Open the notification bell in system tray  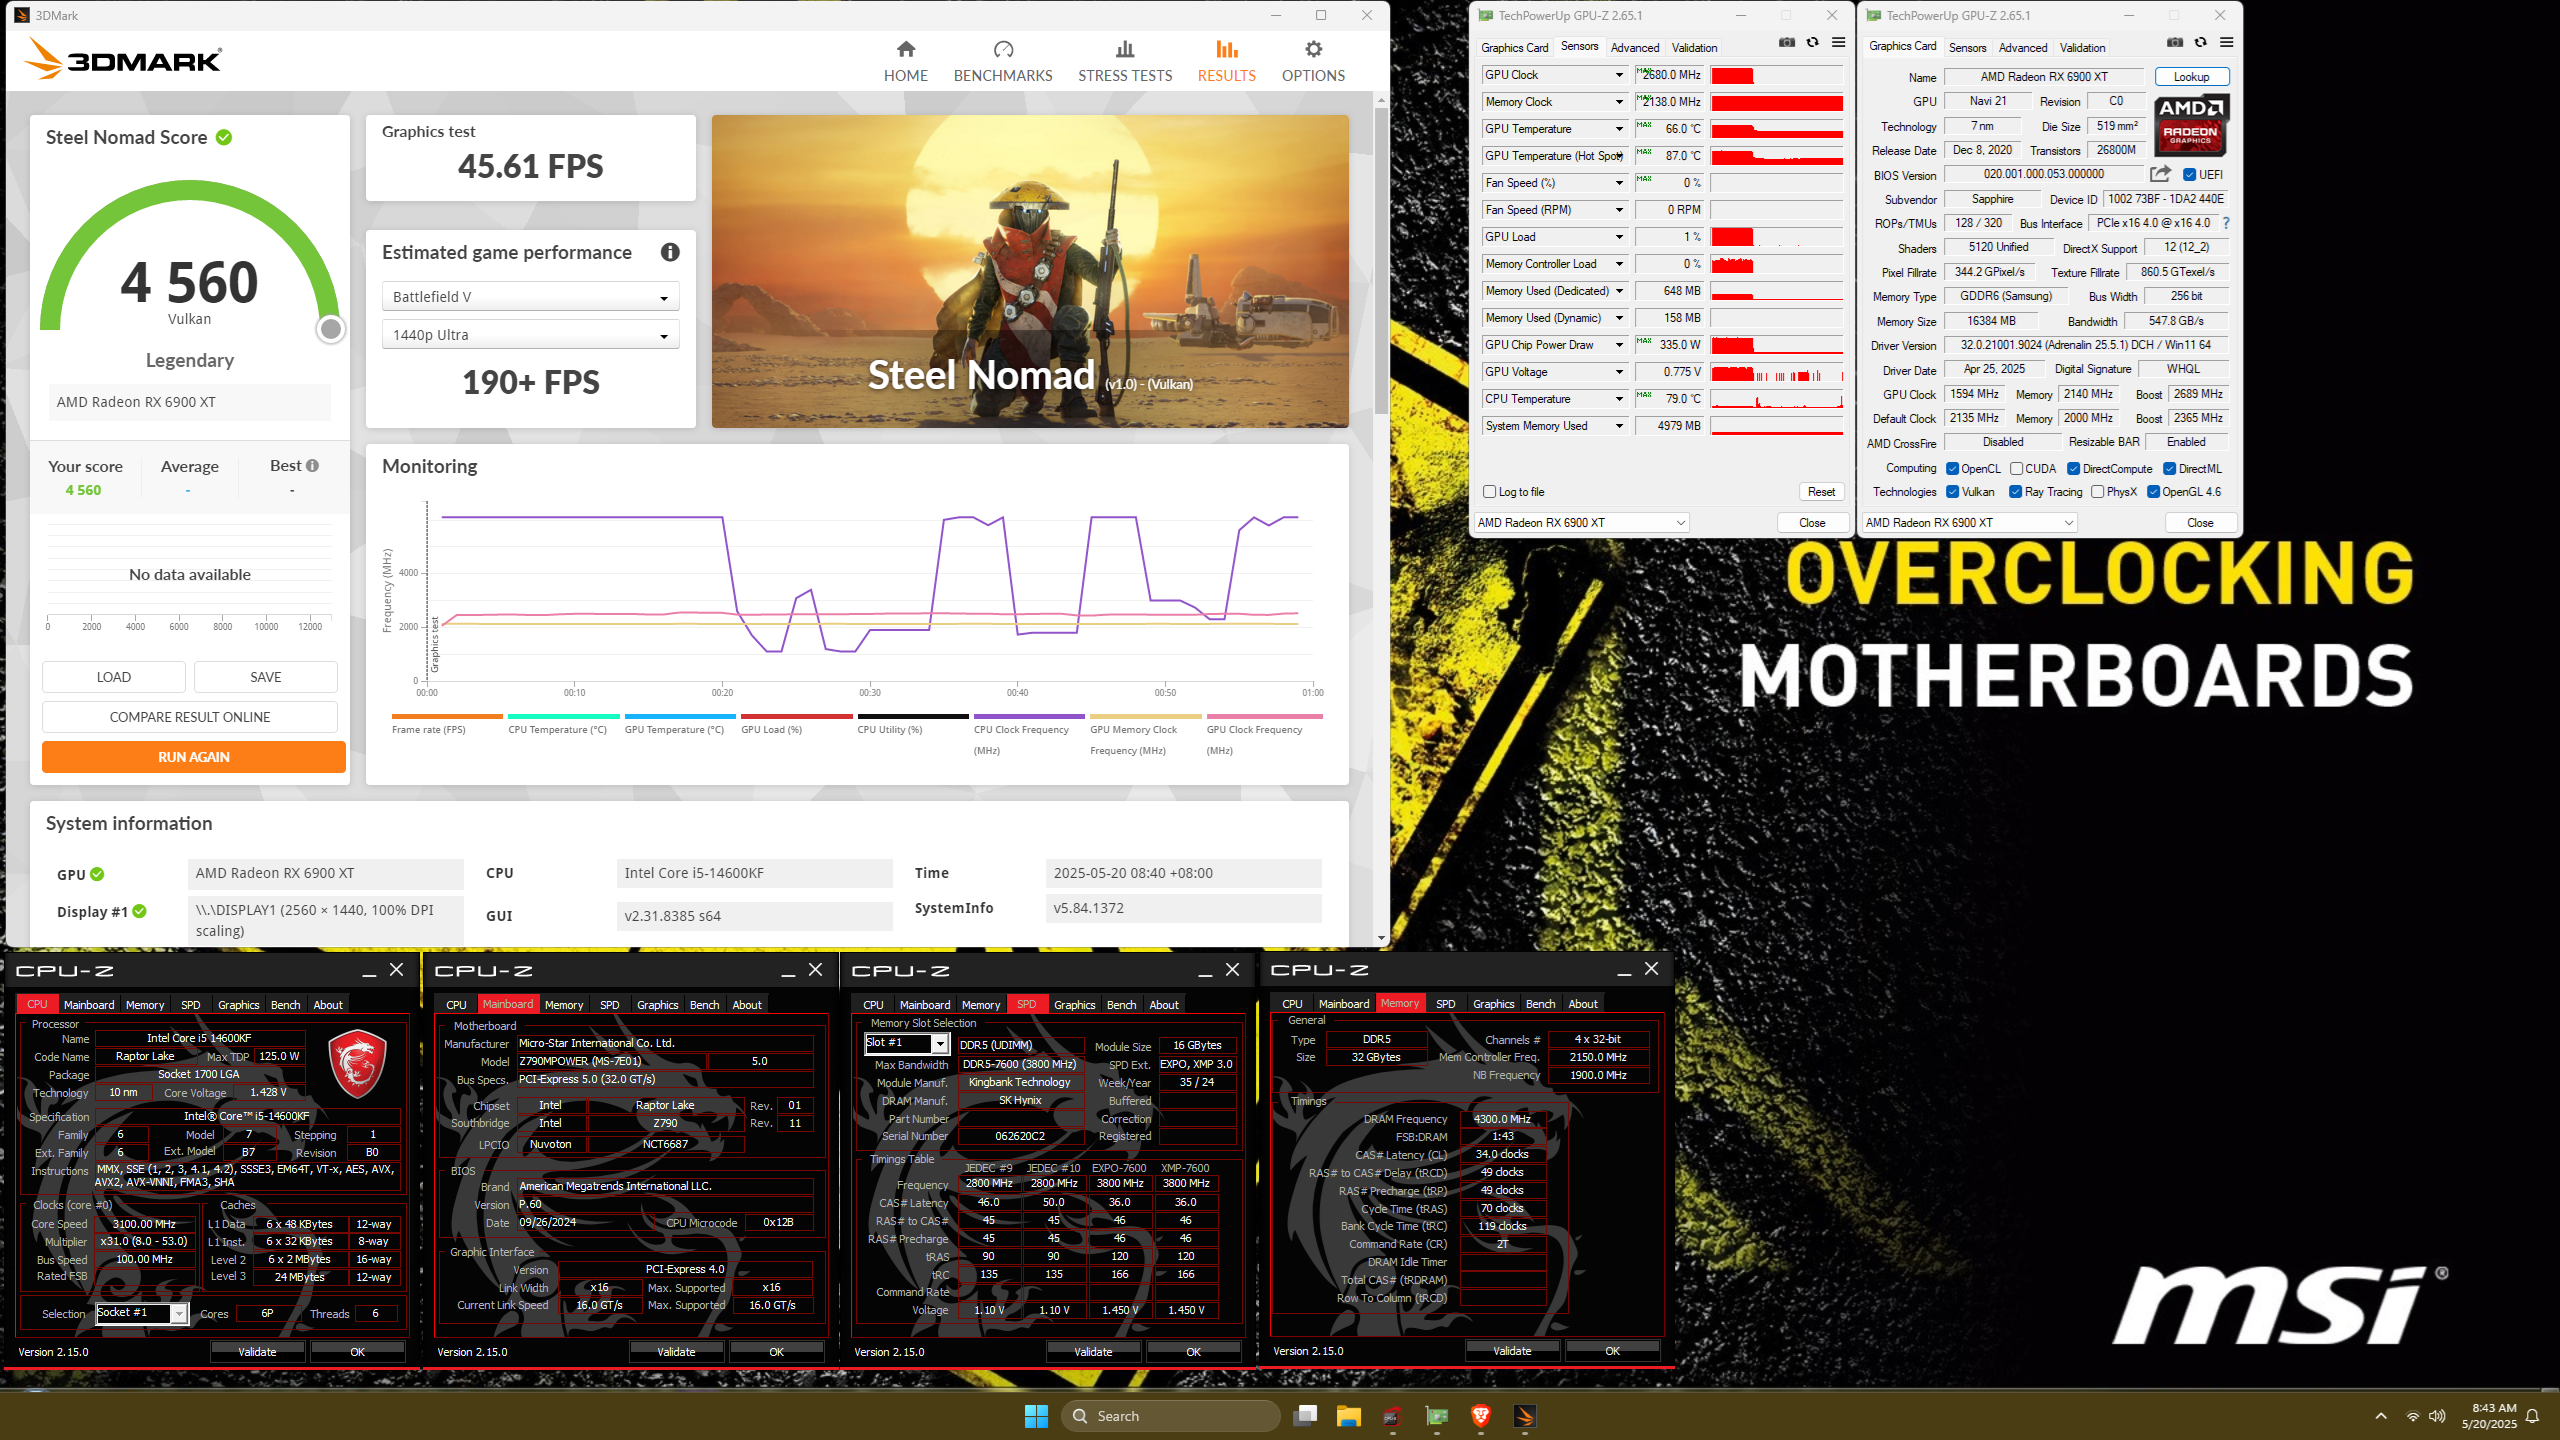coord(2532,1416)
